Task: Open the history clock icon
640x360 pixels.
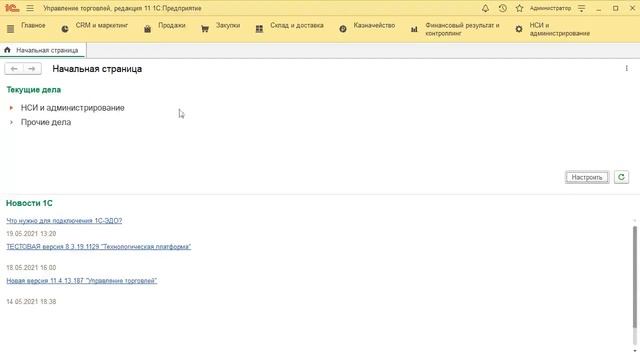Action: pos(502,8)
